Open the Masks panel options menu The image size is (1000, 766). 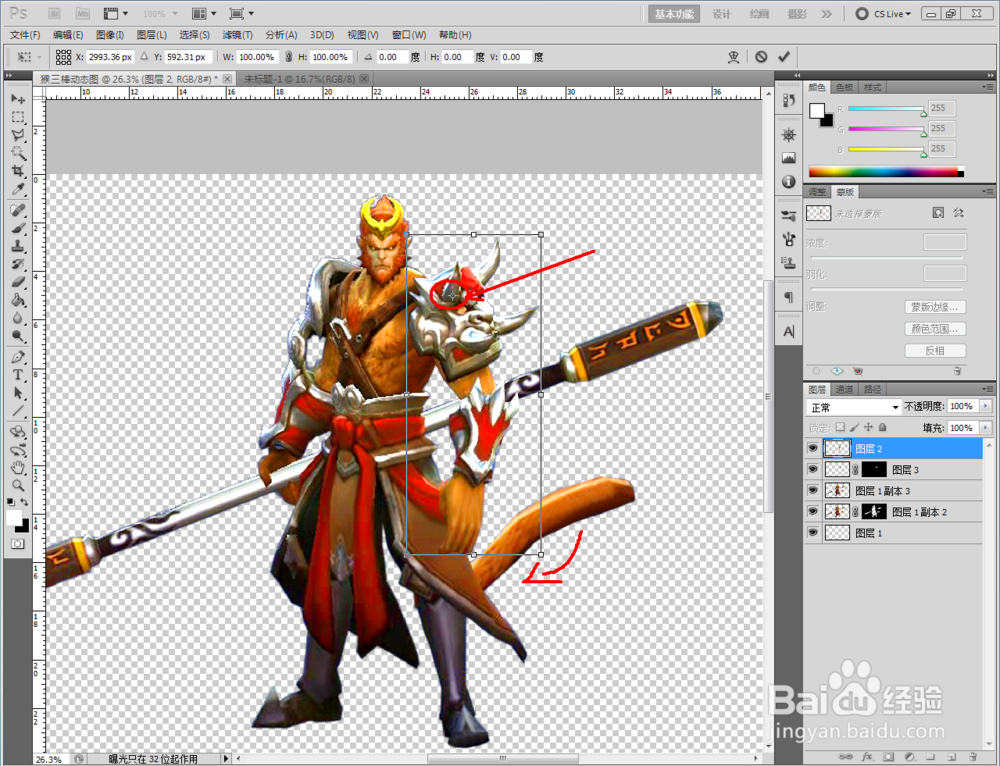tap(987, 191)
